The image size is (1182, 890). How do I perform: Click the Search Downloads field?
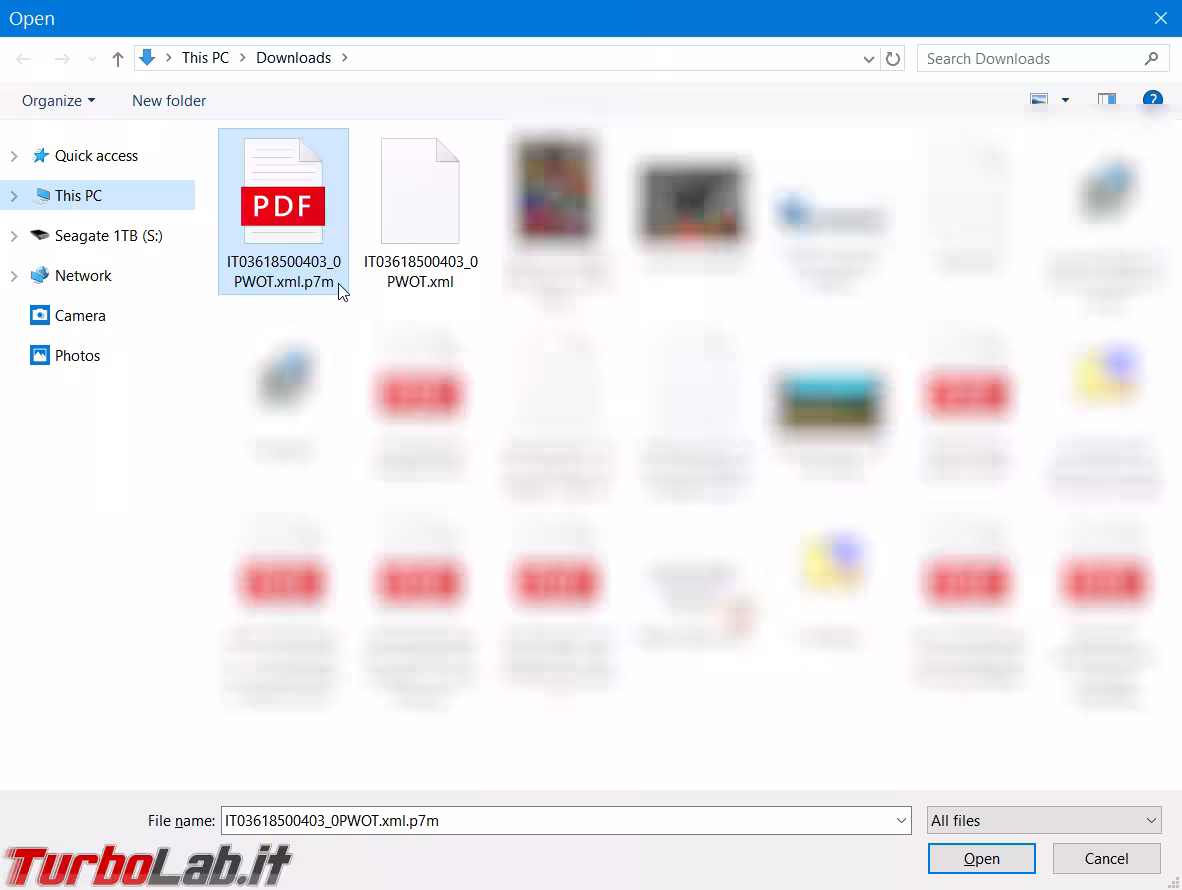1030,59
